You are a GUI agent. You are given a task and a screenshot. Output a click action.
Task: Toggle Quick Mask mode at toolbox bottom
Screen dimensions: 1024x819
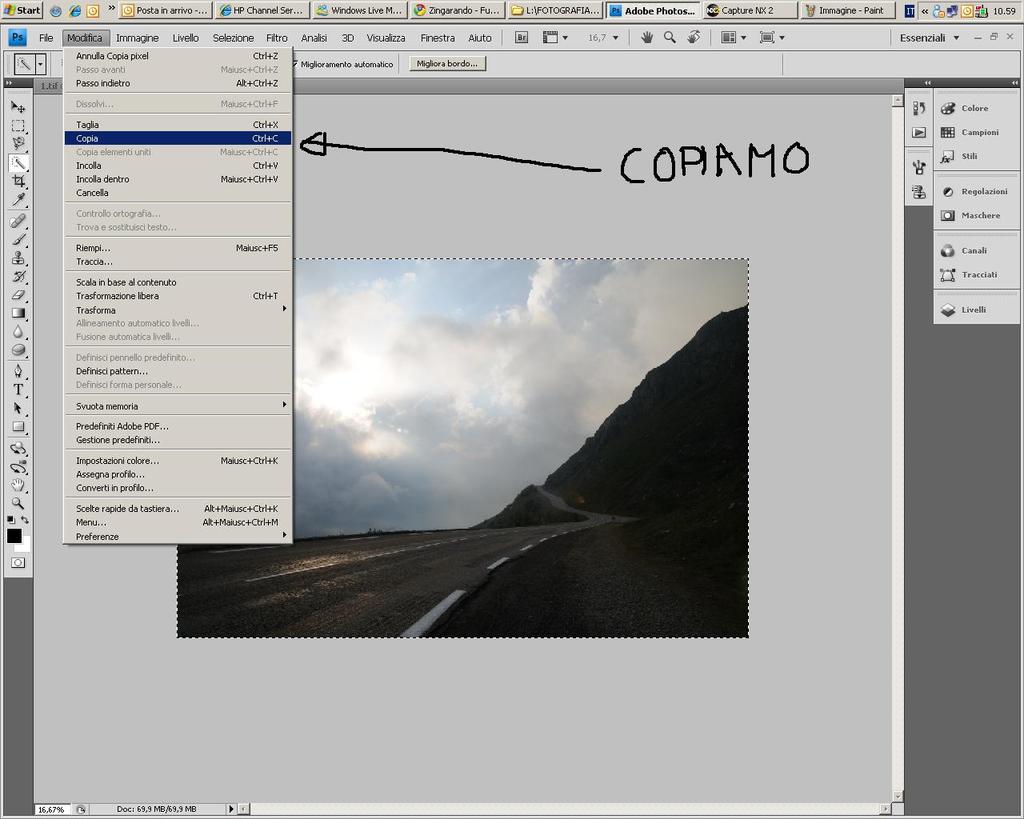tap(18, 563)
